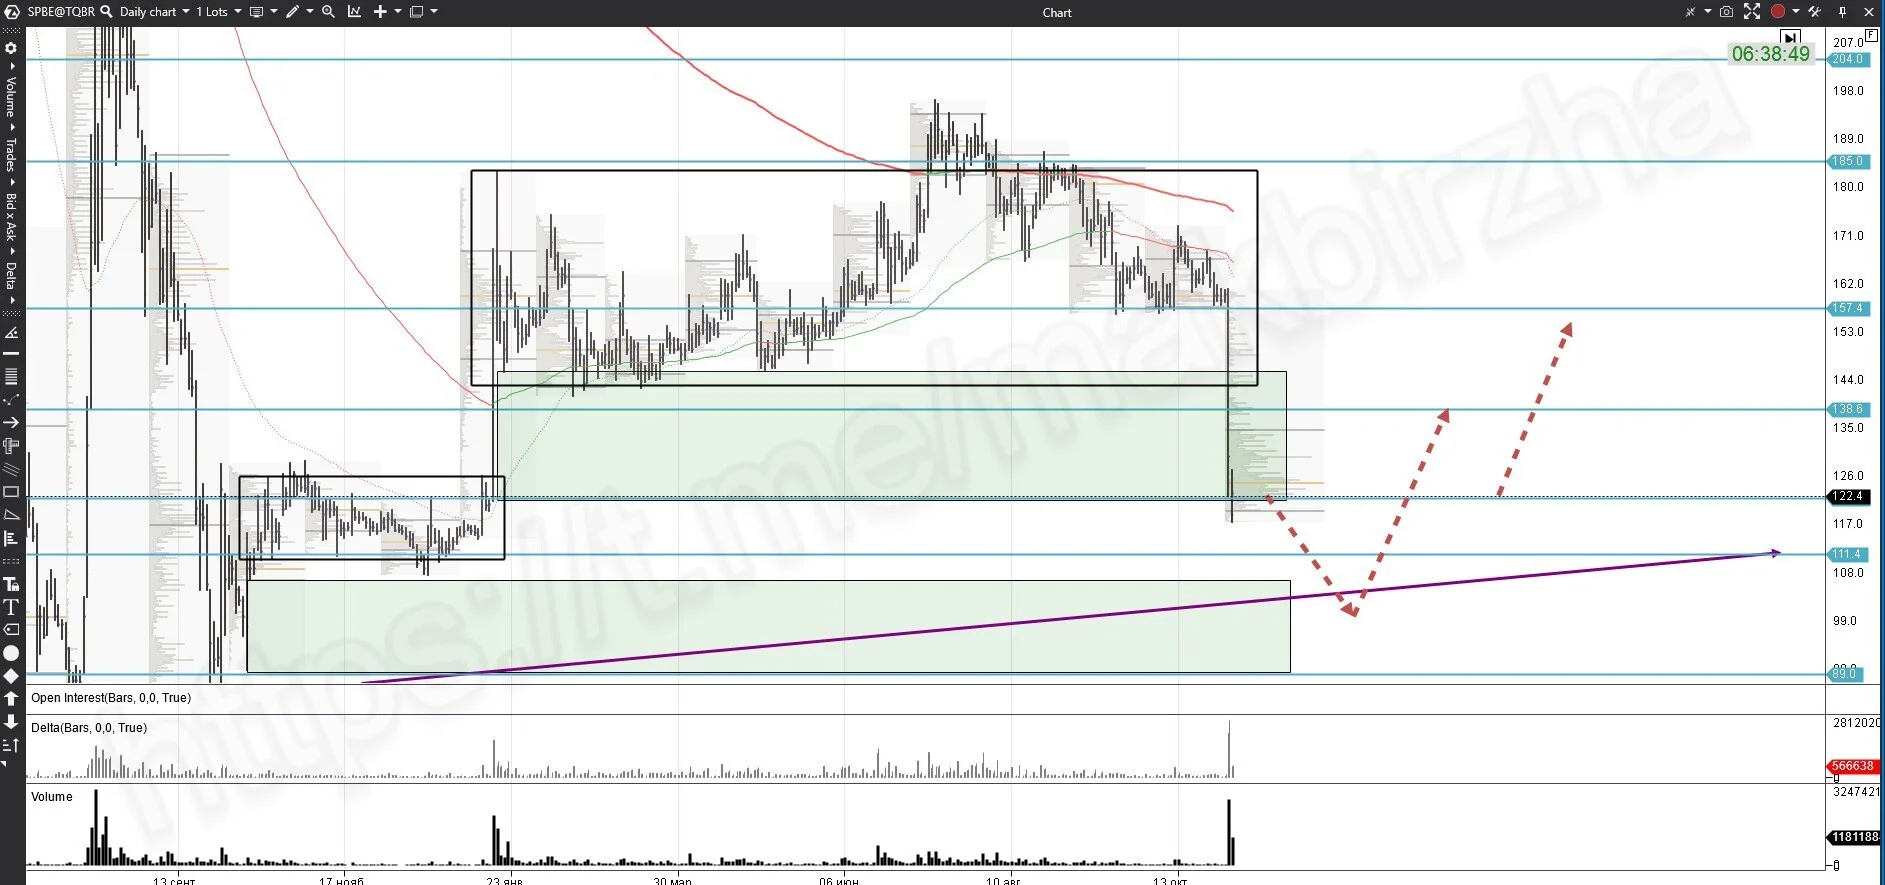This screenshot has height=885, width=1885.
Task: Click the Delta(Bars, 0,0, True) indicator label
Action: (89, 728)
